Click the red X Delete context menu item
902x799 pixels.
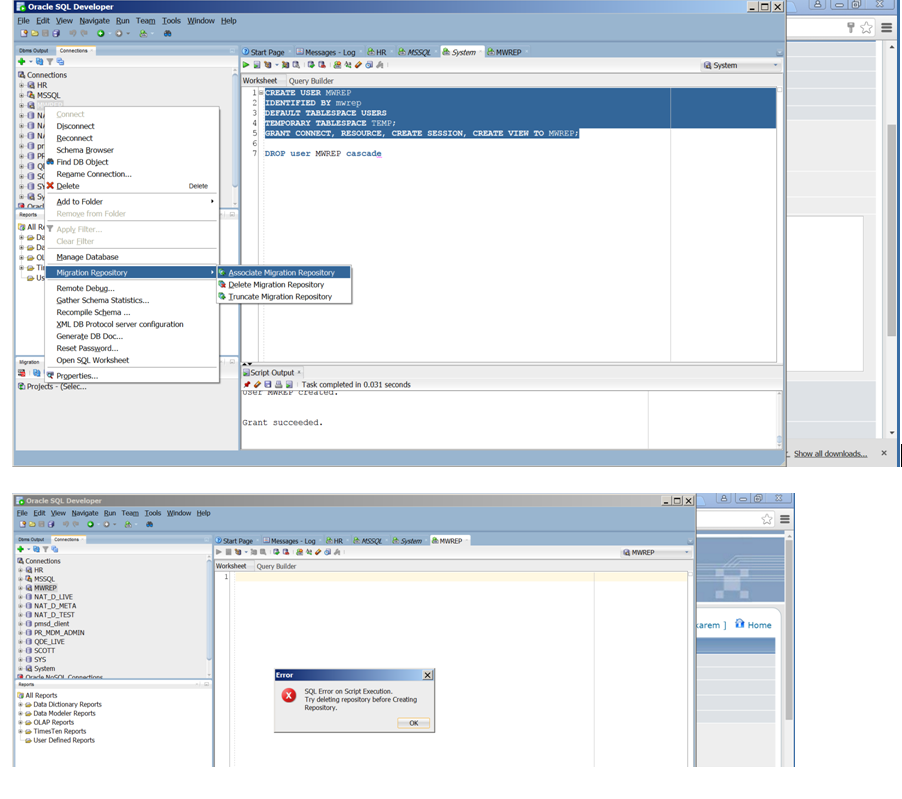click(67, 186)
